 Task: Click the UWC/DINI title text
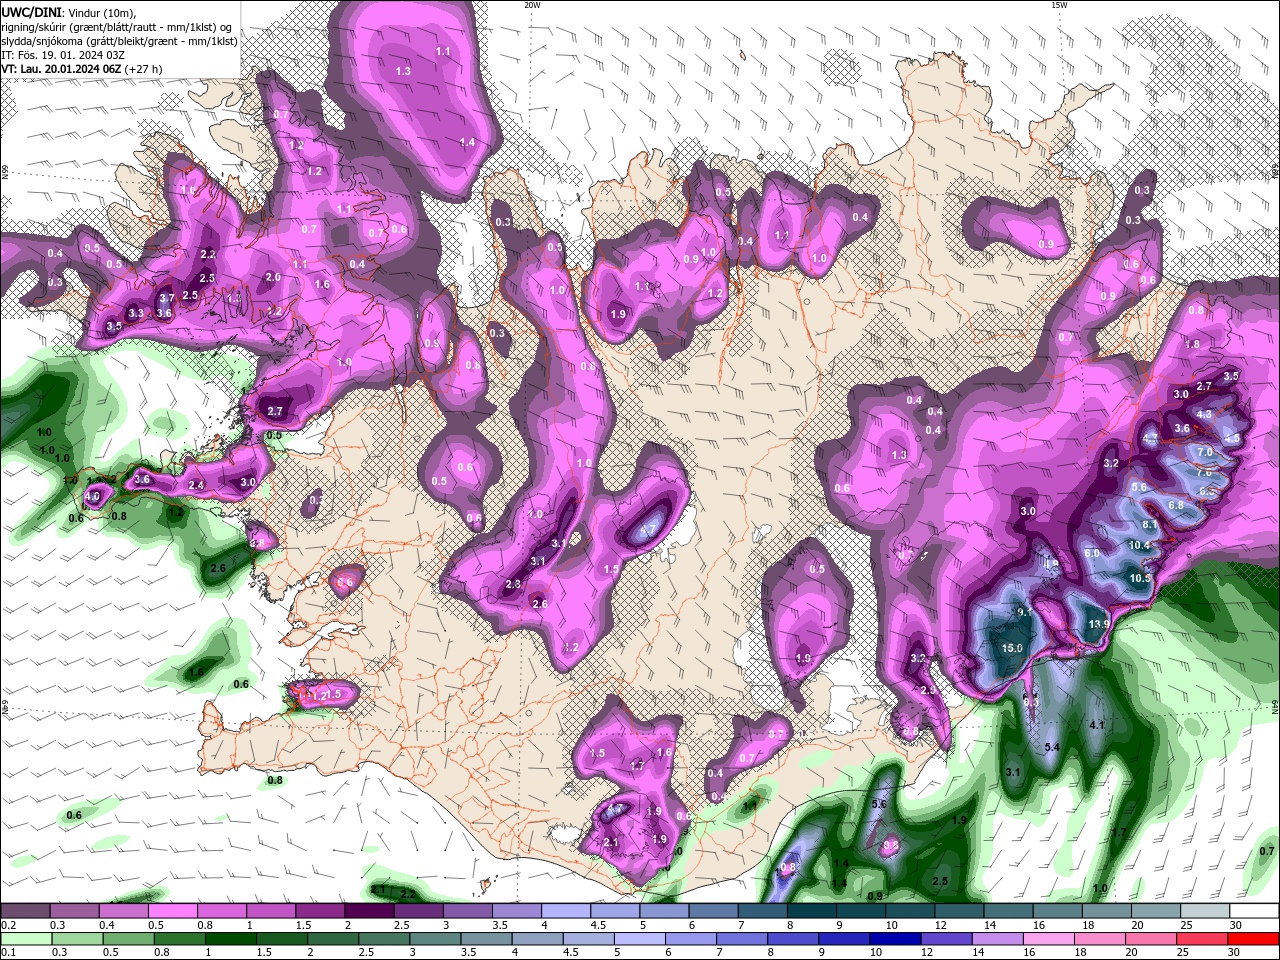click(x=29, y=12)
